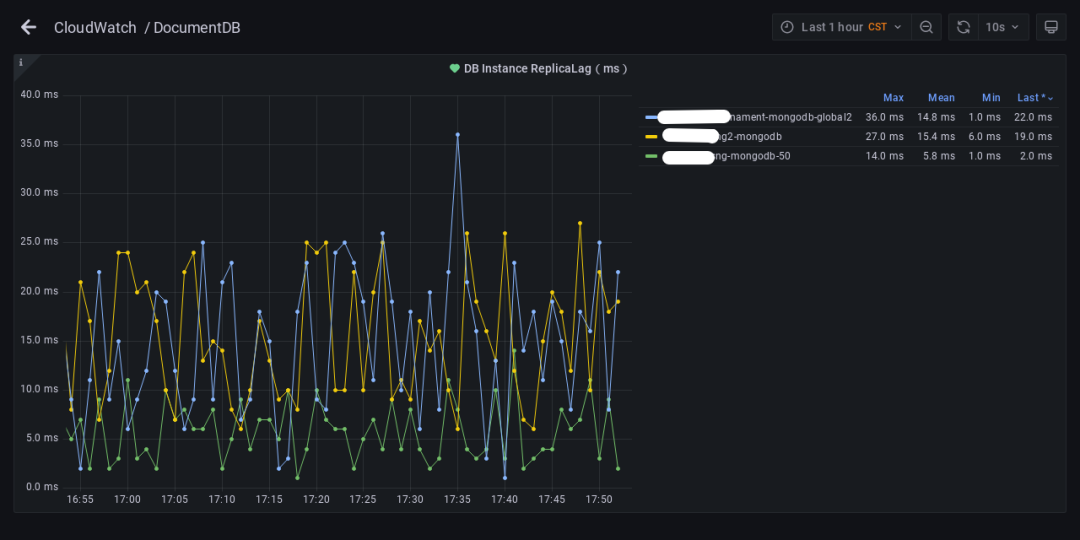The image size is (1080, 540).
Task: Click the 17:50 x-axis time label
Action: [599, 499]
